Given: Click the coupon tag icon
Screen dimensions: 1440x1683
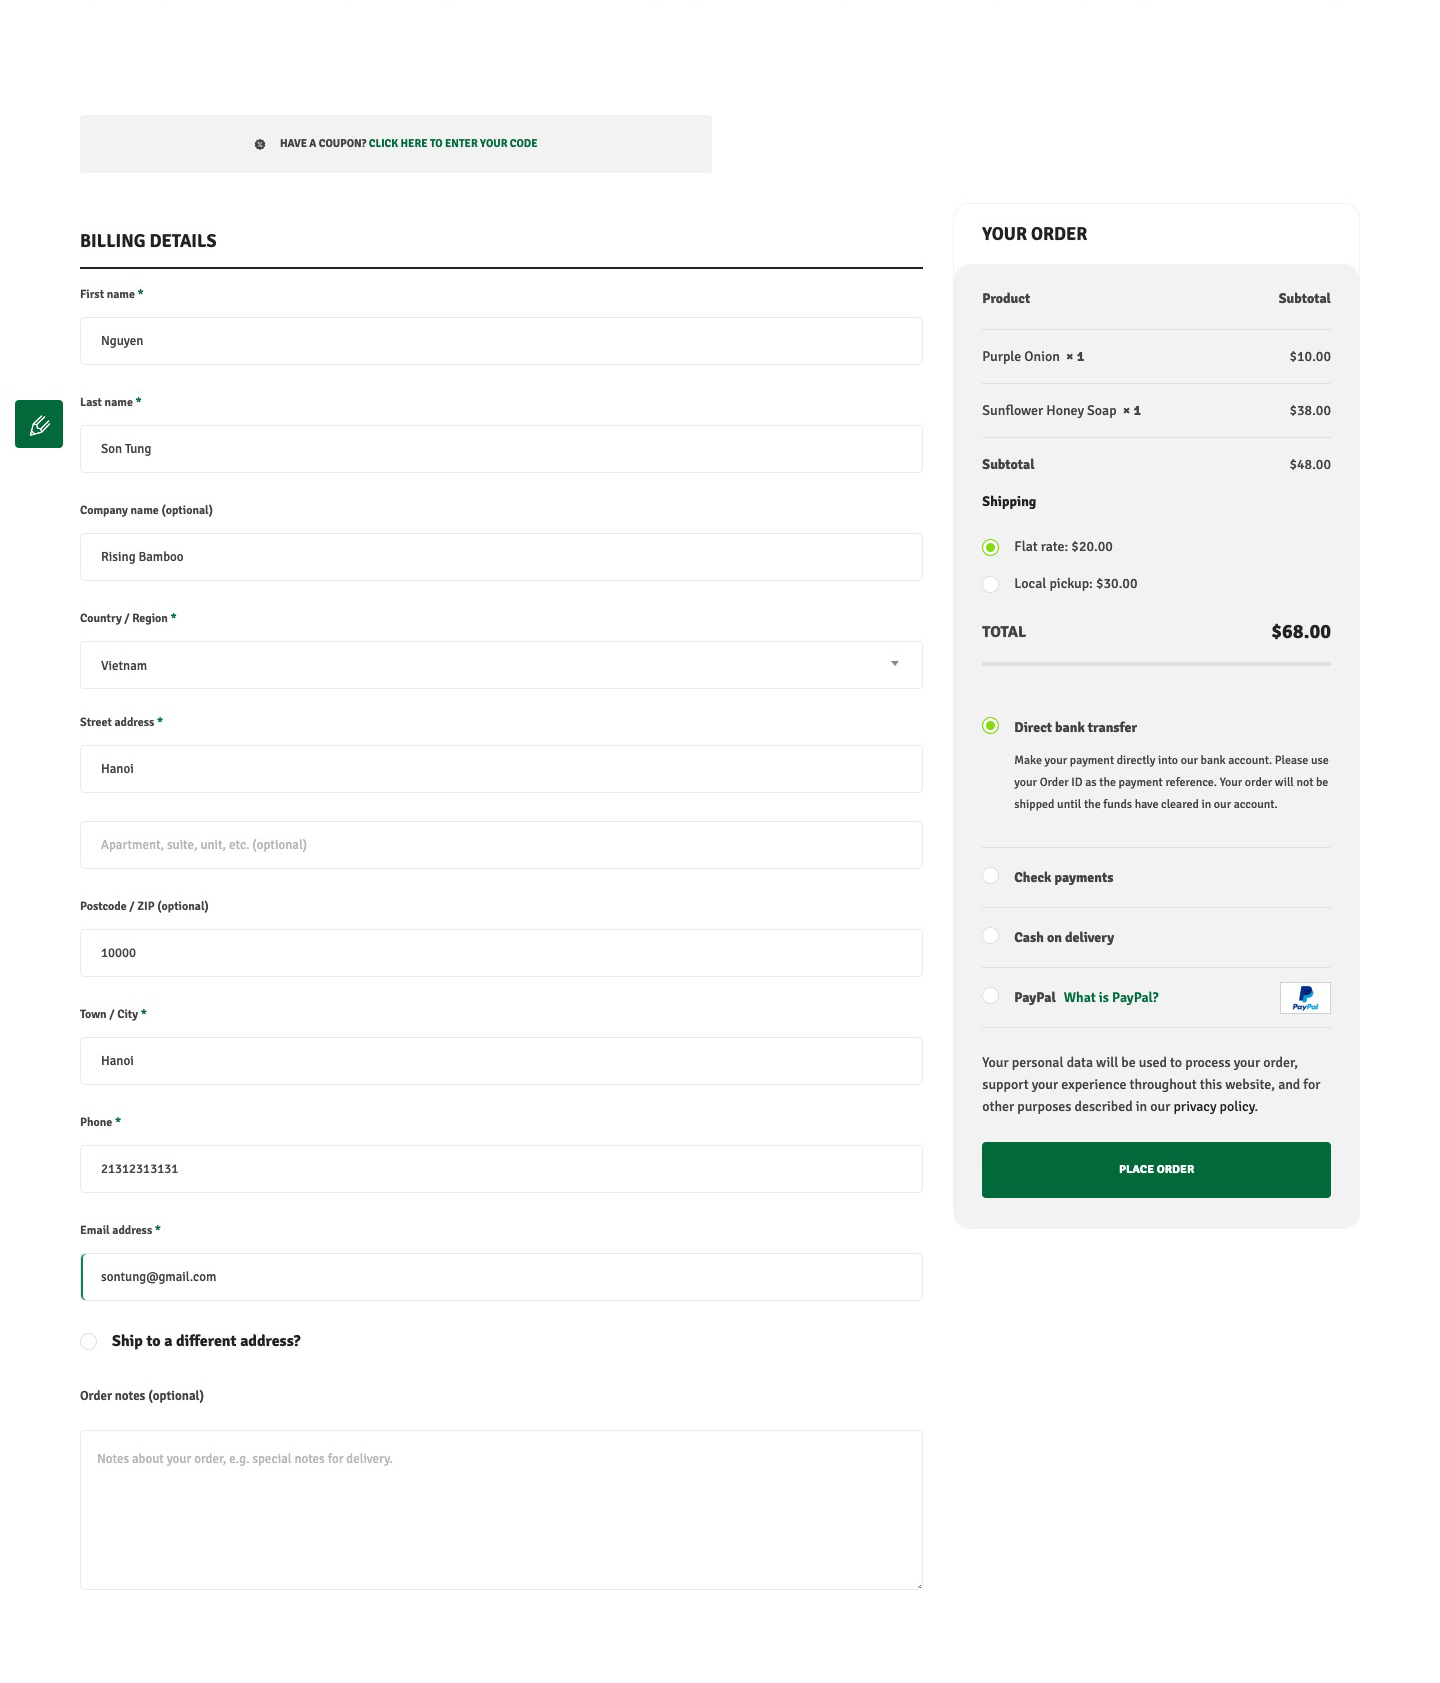Looking at the screenshot, I should (x=260, y=144).
